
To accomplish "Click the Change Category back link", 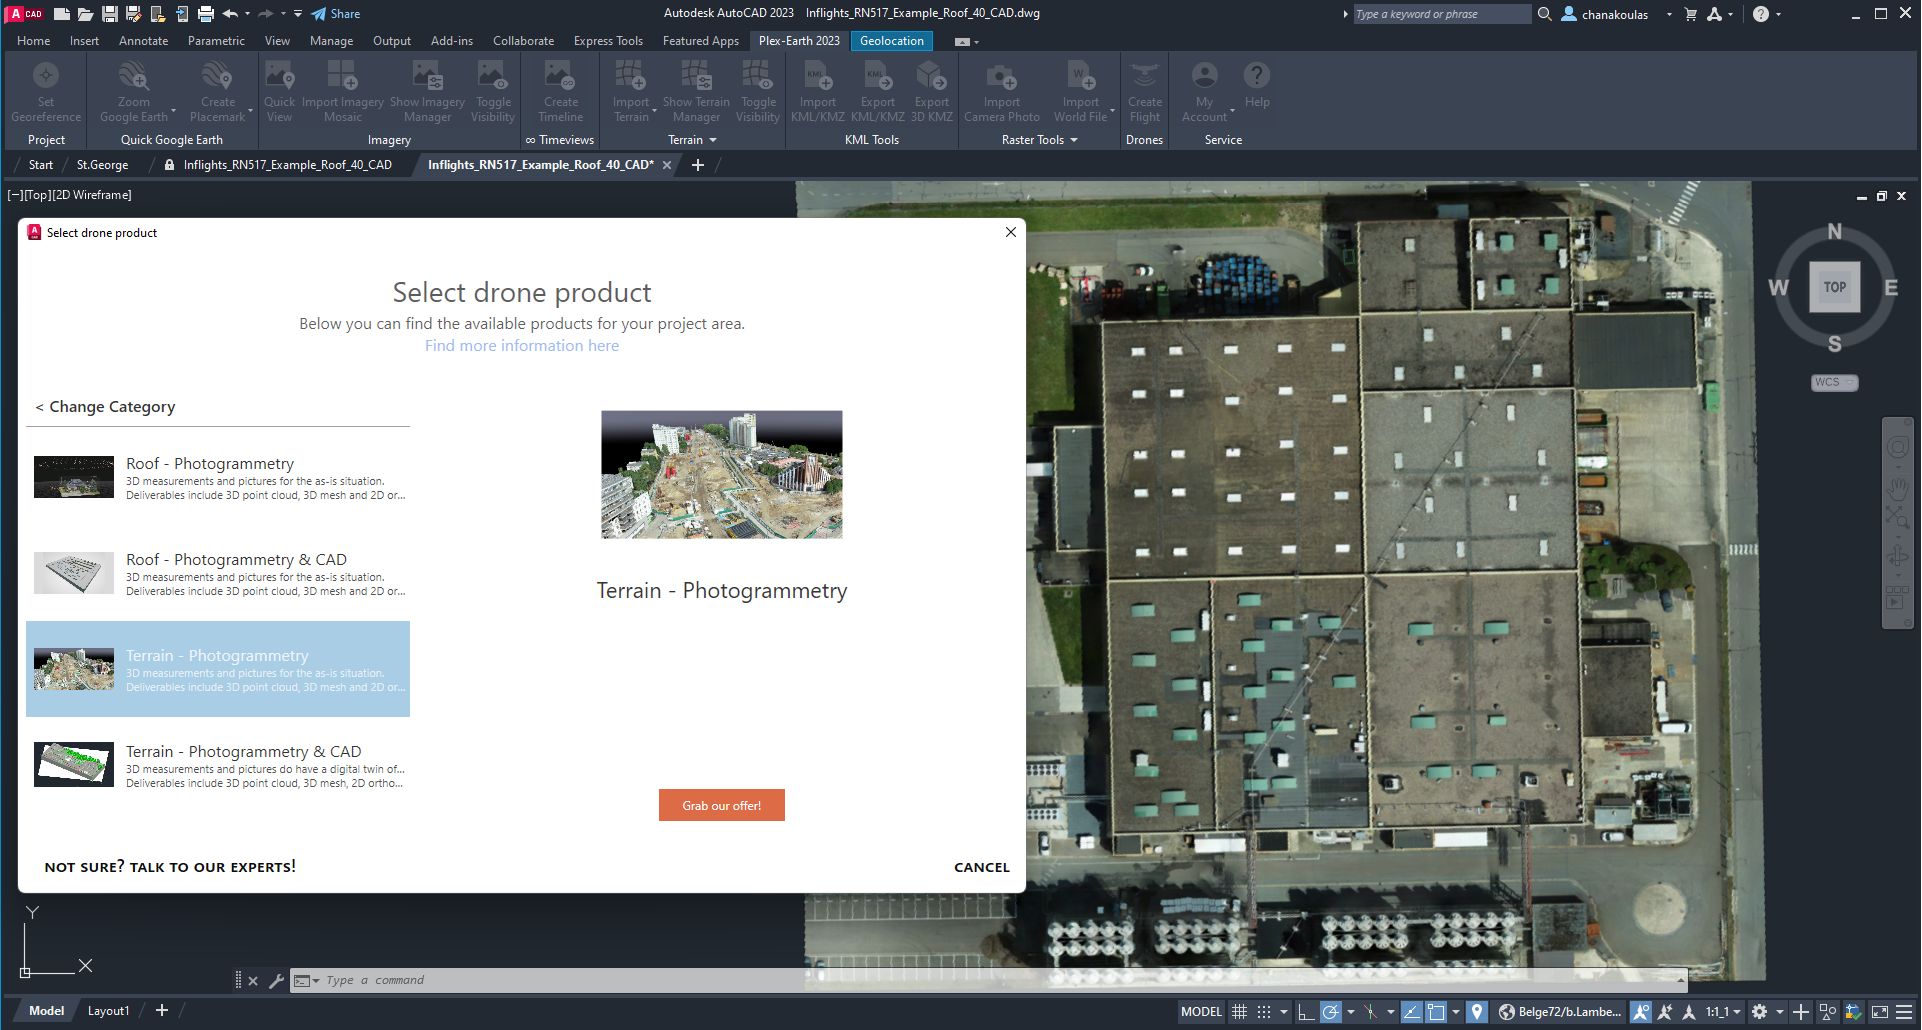I will (105, 407).
